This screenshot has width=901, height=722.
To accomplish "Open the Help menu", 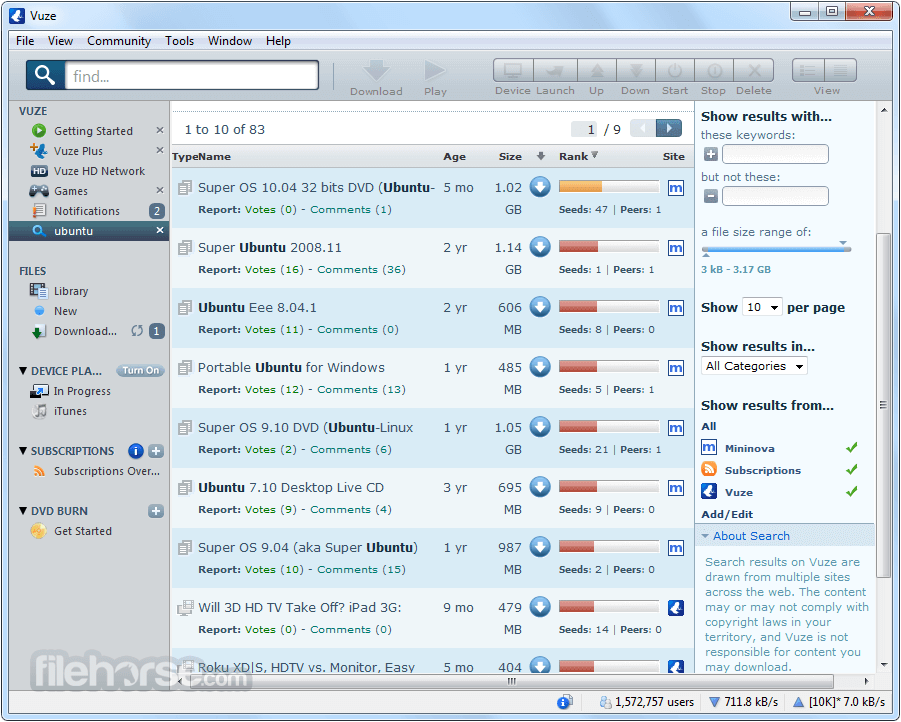I will 278,41.
